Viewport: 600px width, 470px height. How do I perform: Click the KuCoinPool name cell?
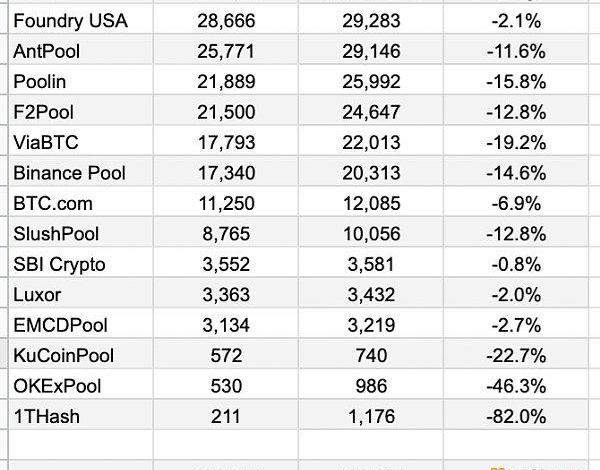pyautogui.click(x=81, y=355)
